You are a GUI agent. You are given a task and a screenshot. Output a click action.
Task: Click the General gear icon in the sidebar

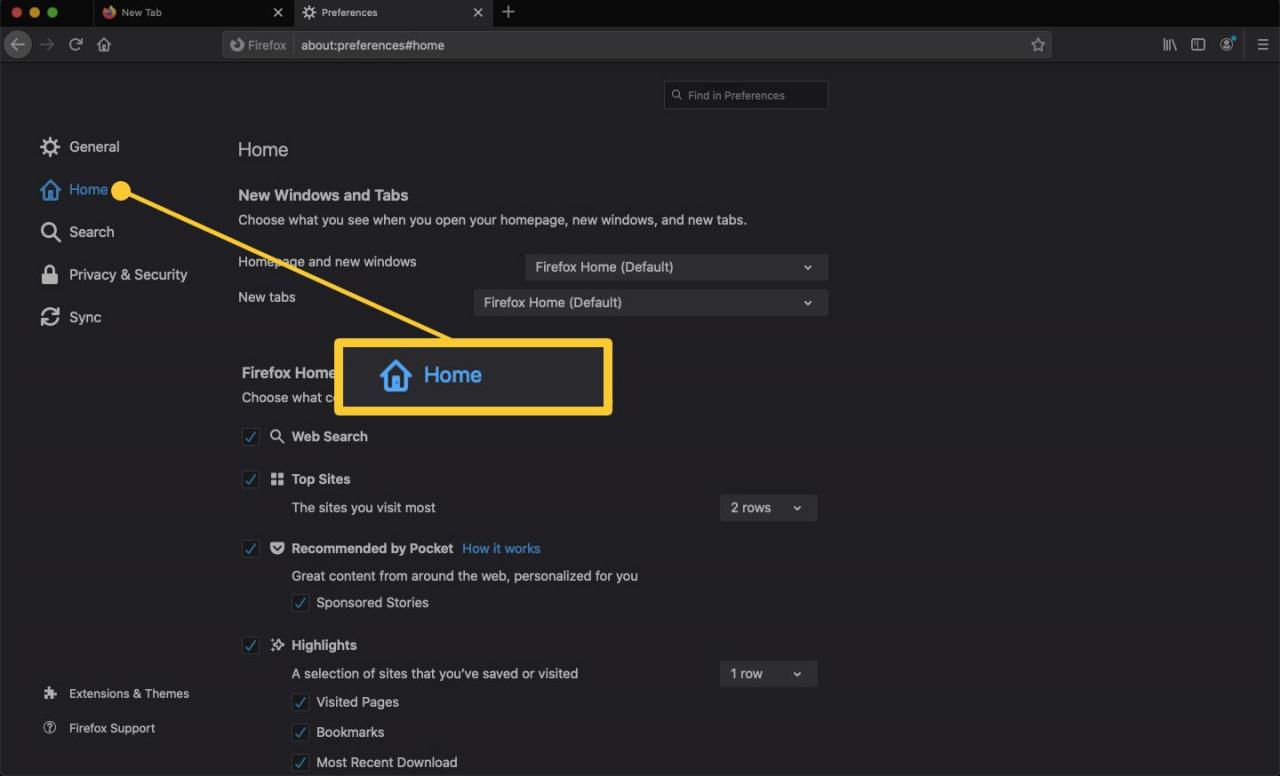click(50, 147)
